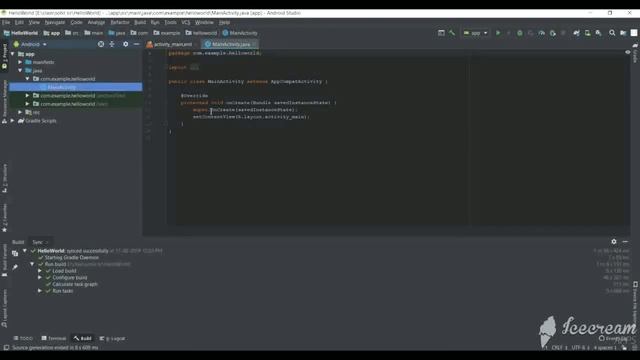Open Build panel gear settings

tap(614, 242)
